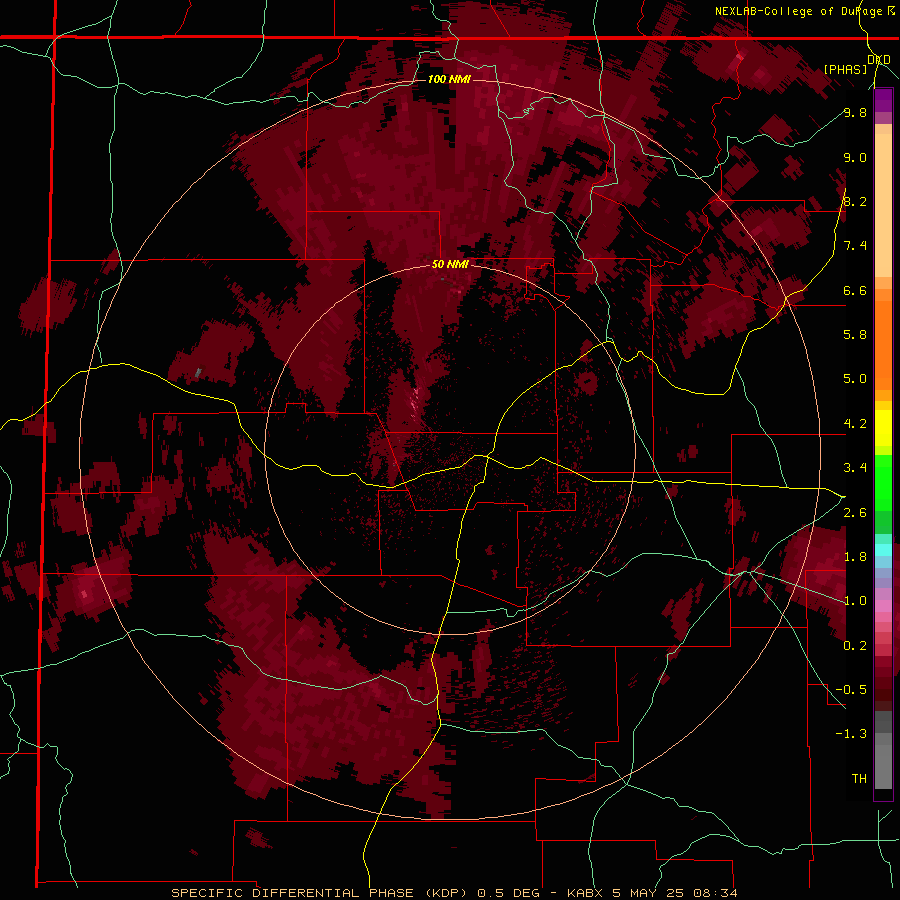Viewport: 900px width, 900px height.
Task: Click the -0.5 value on the scale
Action: pyautogui.click(x=851, y=690)
